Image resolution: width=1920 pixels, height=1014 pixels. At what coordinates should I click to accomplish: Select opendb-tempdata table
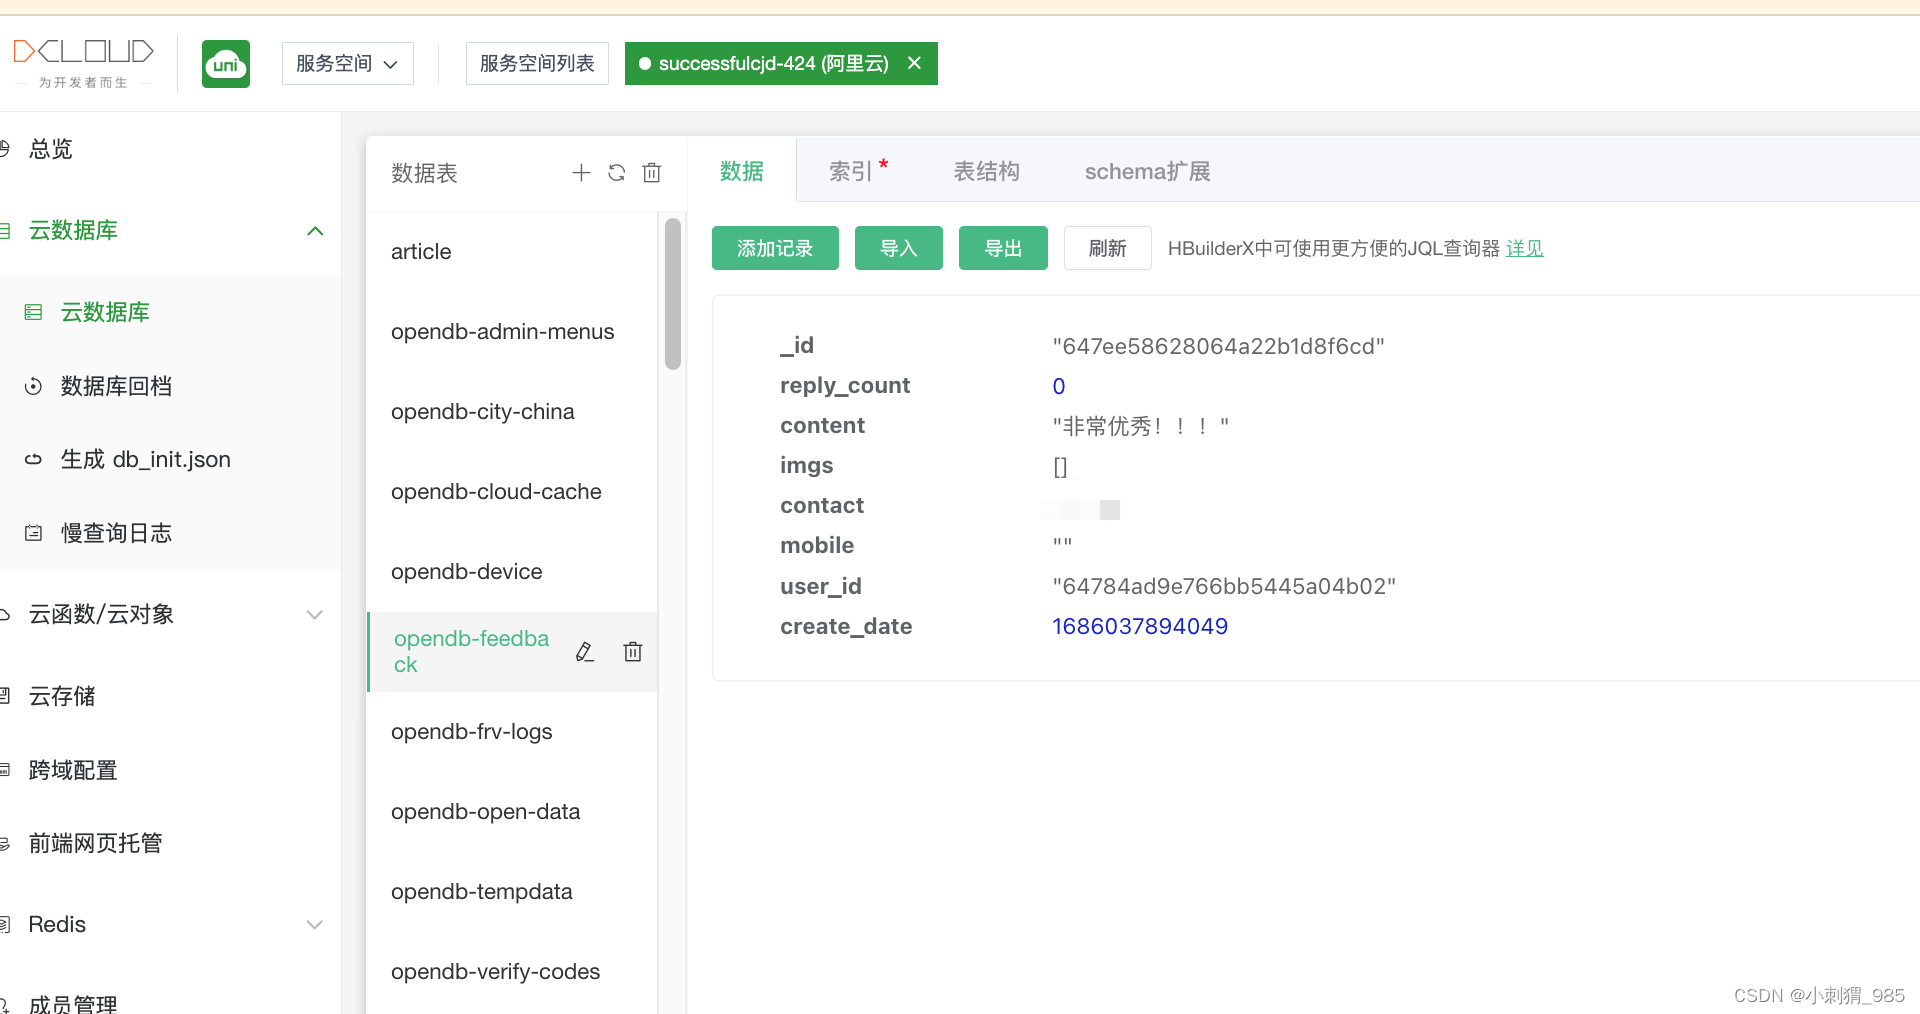point(512,892)
